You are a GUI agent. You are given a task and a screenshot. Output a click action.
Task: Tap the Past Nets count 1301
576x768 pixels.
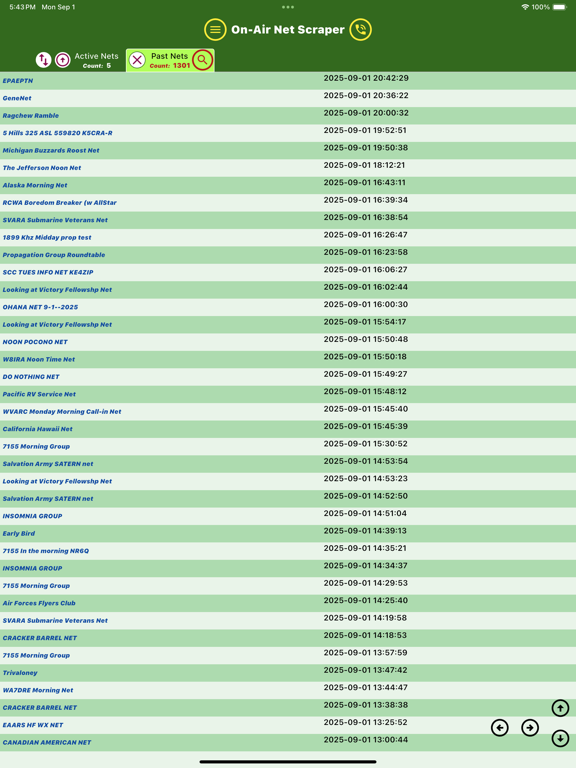tap(170, 66)
